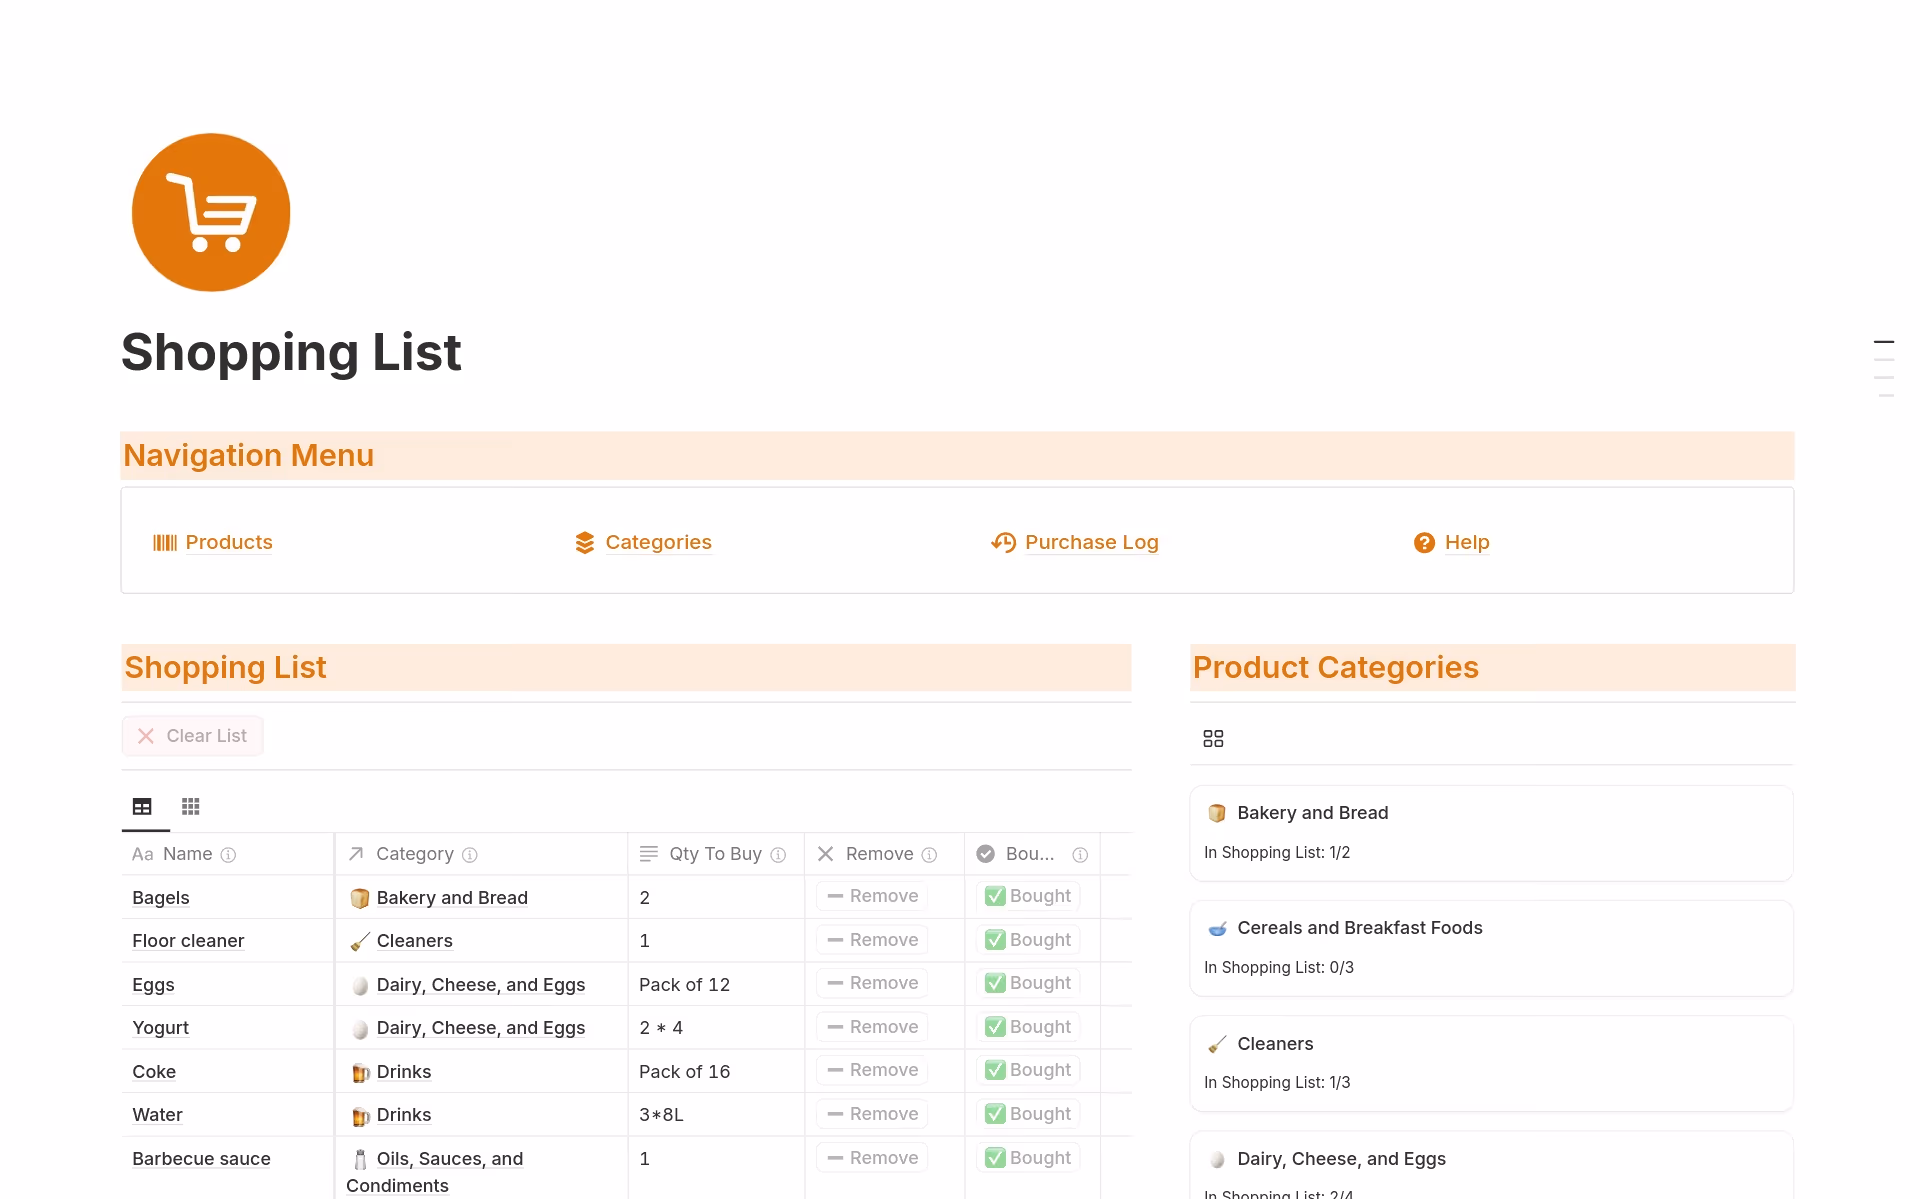Remove Floor cleaner from the list
Image resolution: width=1920 pixels, height=1199 pixels.
coord(872,940)
